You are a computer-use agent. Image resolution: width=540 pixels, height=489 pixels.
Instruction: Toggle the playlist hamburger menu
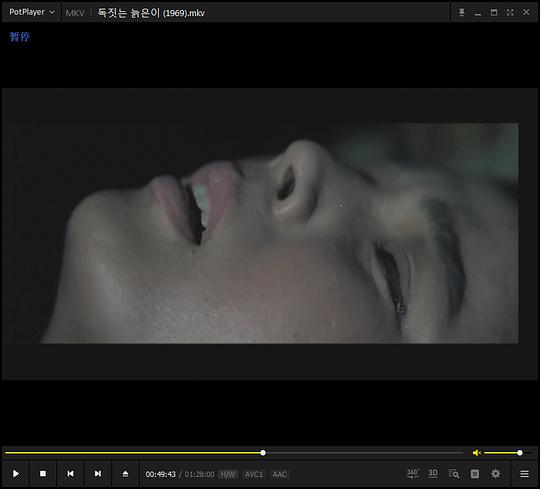(x=525, y=474)
